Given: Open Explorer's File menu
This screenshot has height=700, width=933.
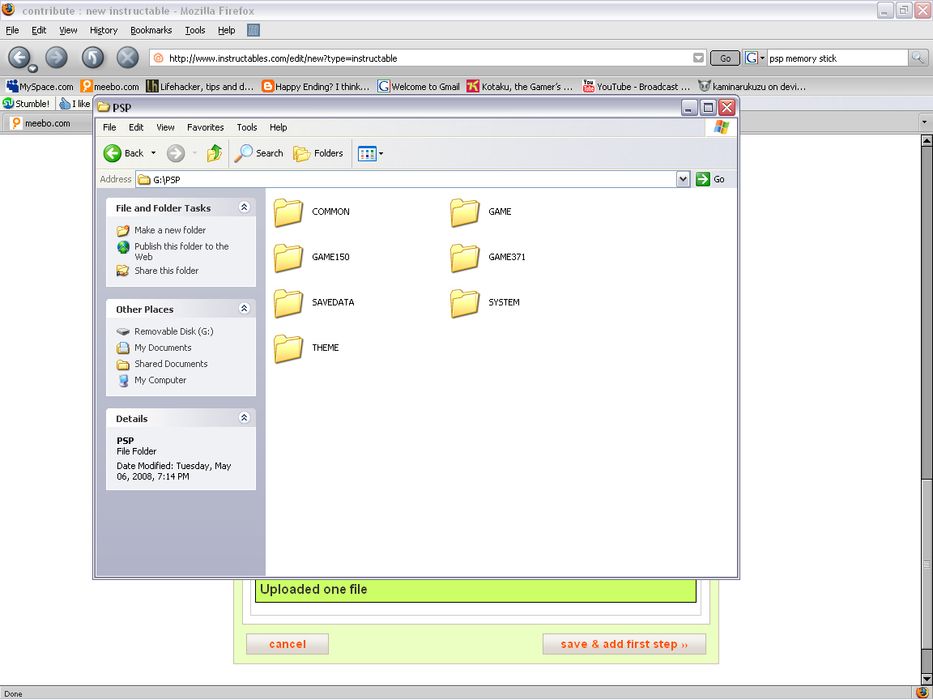Looking at the screenshot, I should pos(109,127).
